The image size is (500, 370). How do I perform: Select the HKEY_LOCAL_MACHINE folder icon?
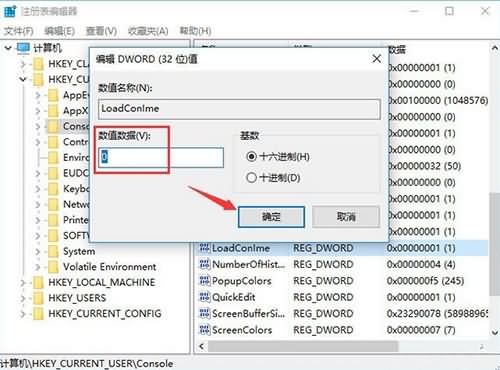point(38,282)
